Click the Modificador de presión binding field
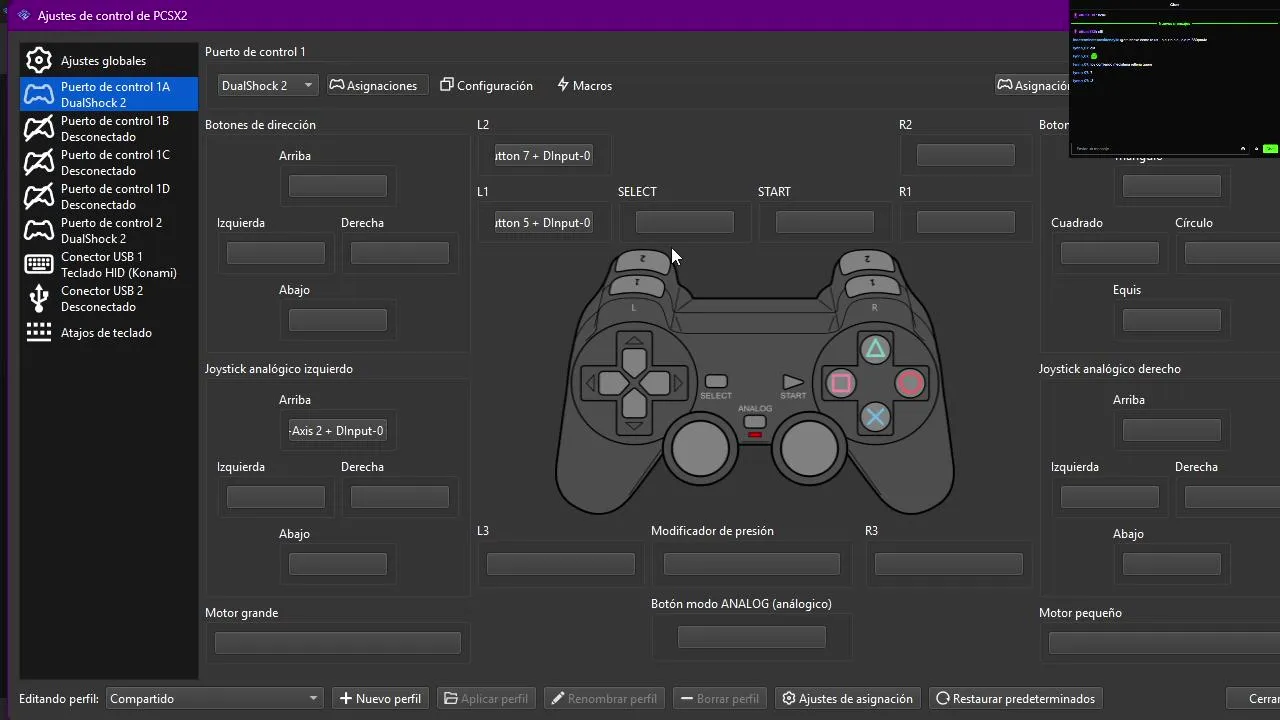The width and height of the screenshot is (1280, 720). point(751,564)
